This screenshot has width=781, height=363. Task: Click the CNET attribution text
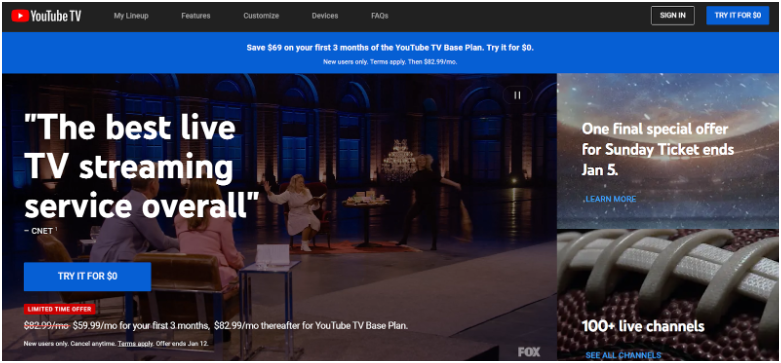click(x=41, y=230)
